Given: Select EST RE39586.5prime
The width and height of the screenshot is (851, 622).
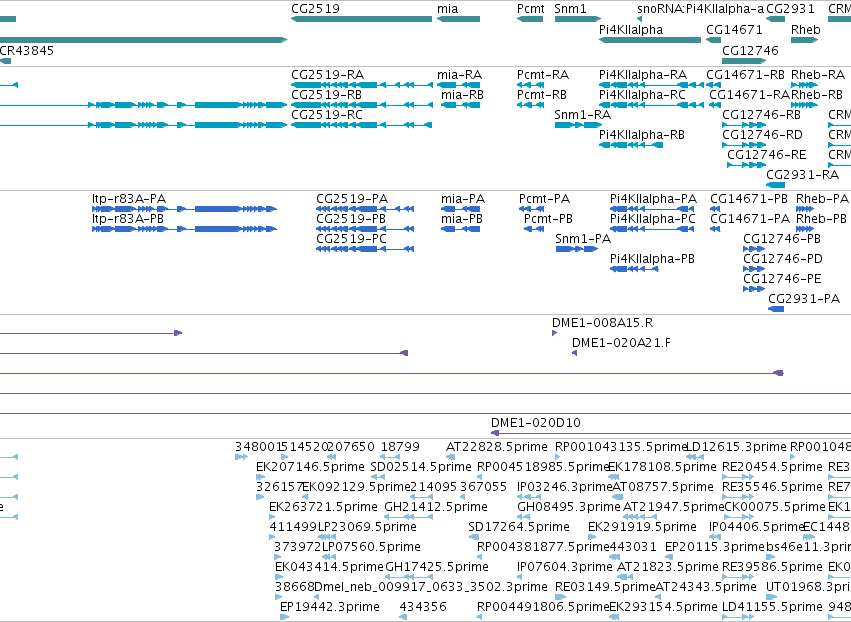Looking at the screenshot, I should pos(773,568).
